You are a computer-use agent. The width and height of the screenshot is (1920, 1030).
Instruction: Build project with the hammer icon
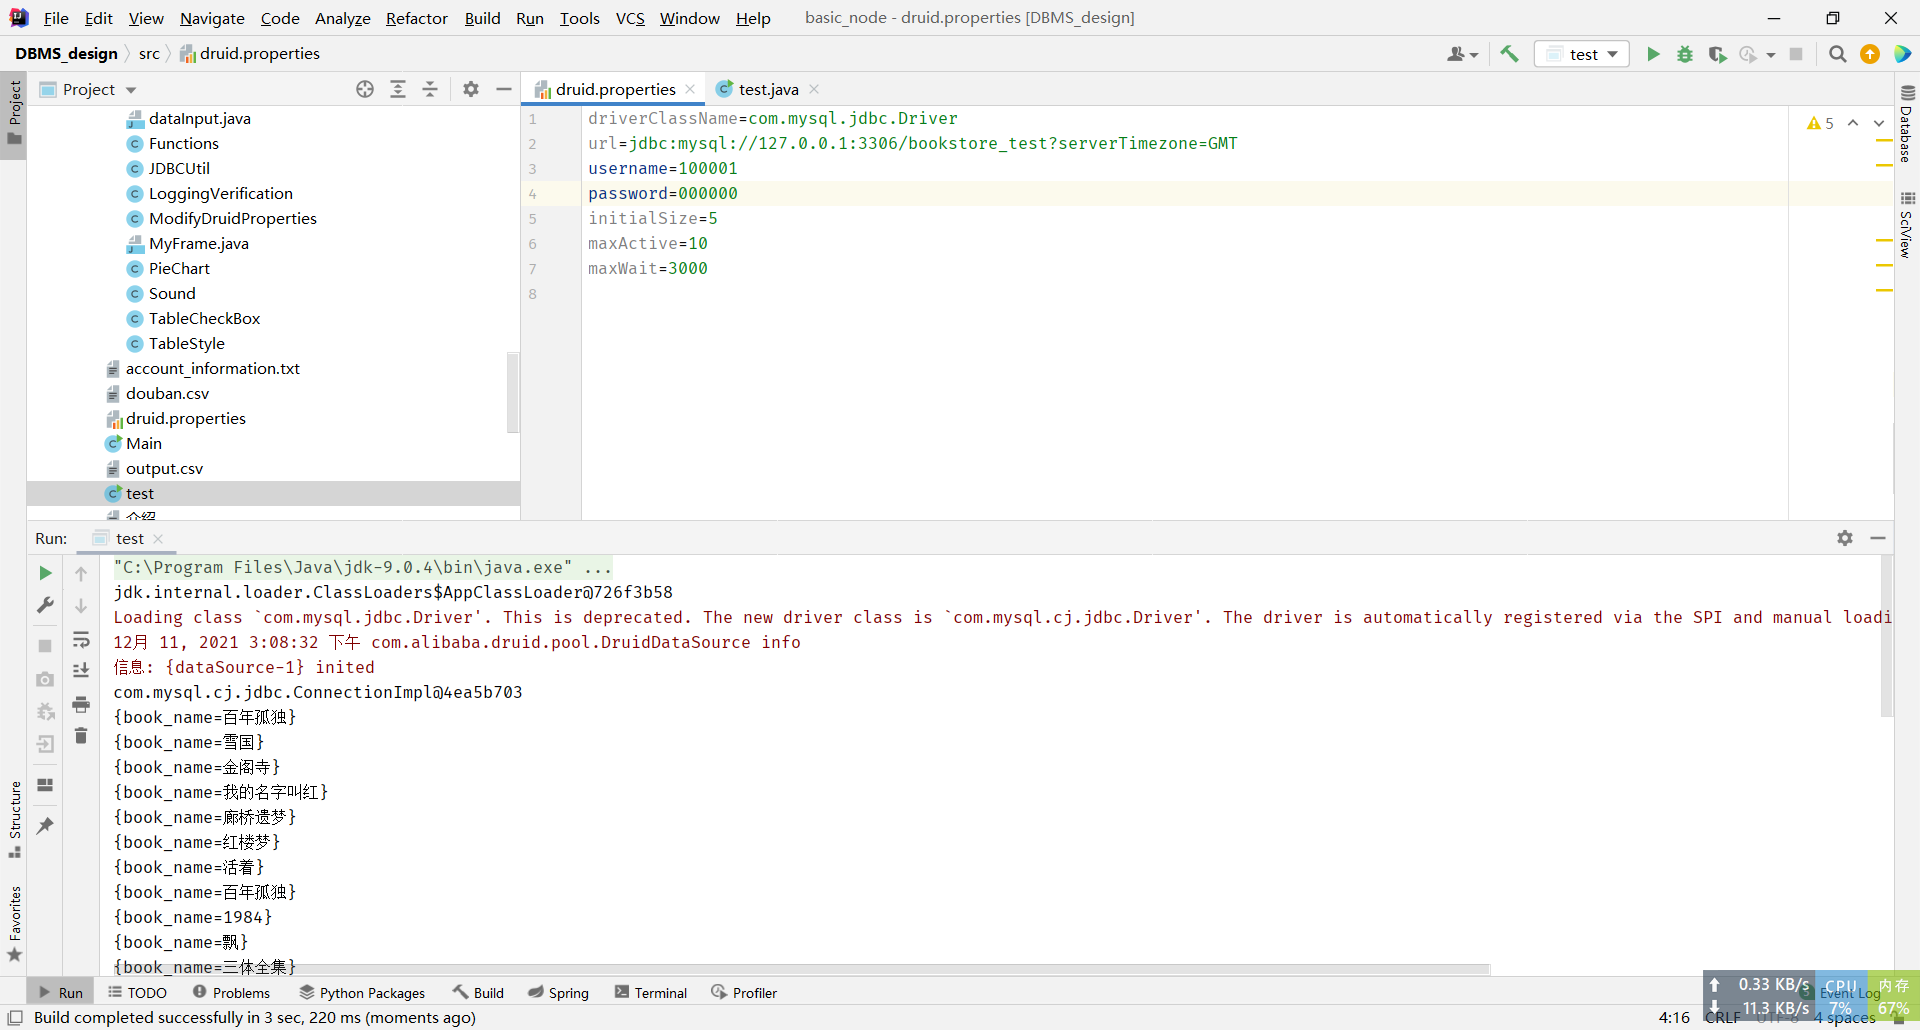1510,54
